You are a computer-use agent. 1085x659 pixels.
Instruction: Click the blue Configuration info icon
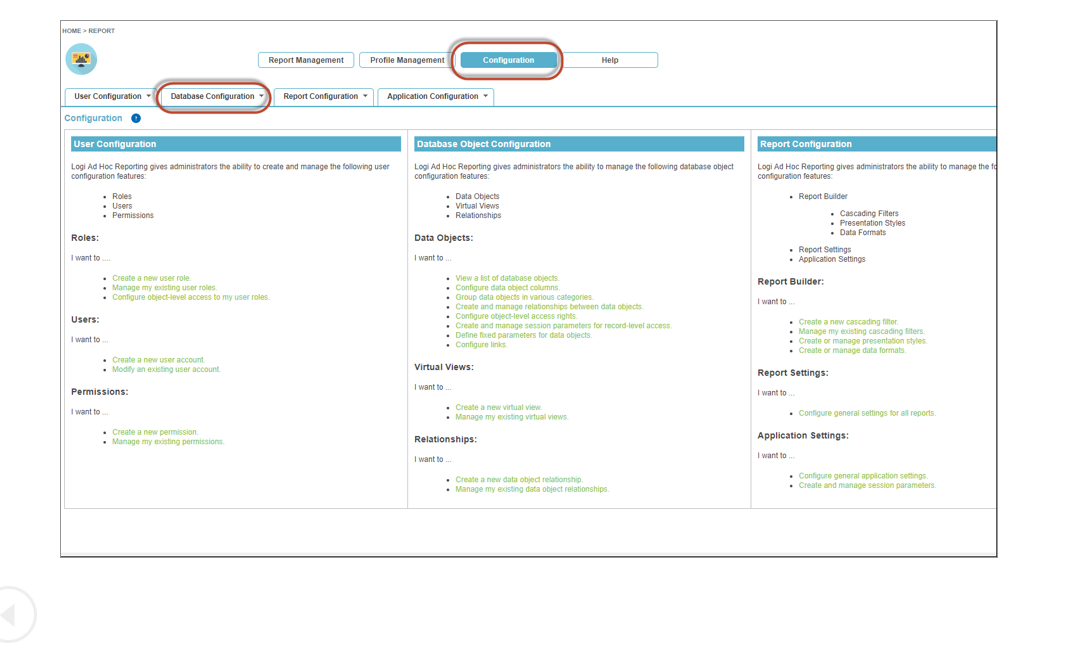(136, 118)
